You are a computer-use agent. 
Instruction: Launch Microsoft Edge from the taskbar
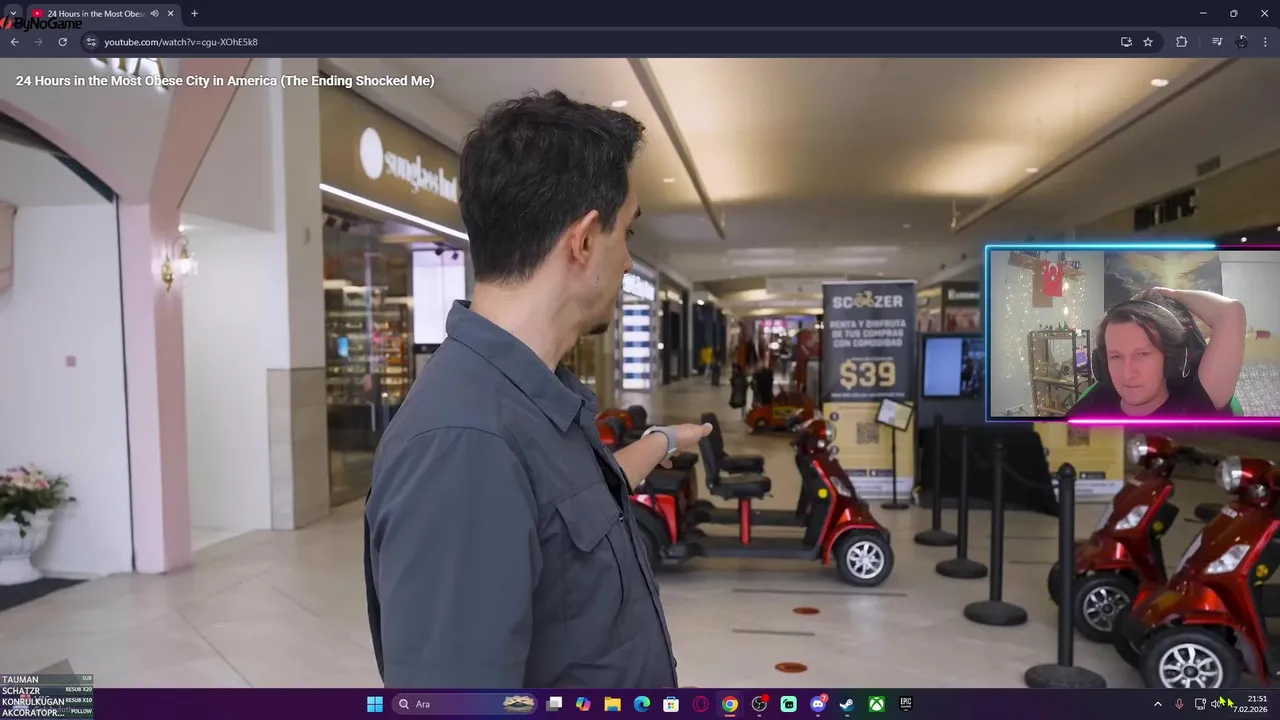coord(642,704)
